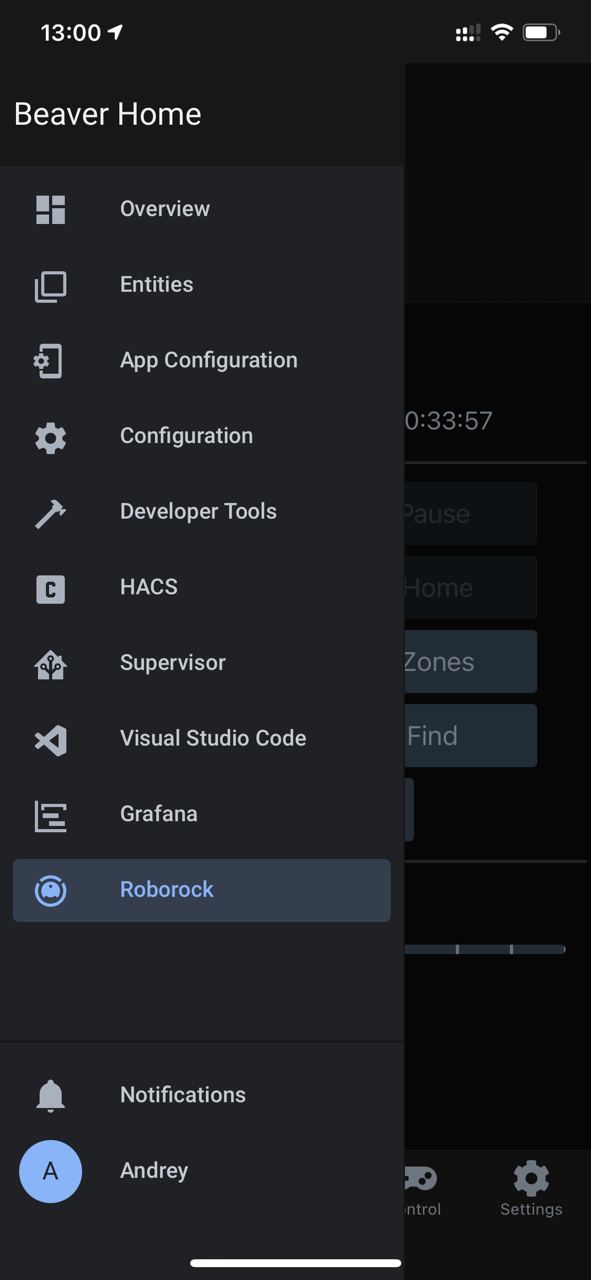This screenshot has width=591, height=1280.
Task: Switch to the Settings tab
Action: coord(531,1189)
